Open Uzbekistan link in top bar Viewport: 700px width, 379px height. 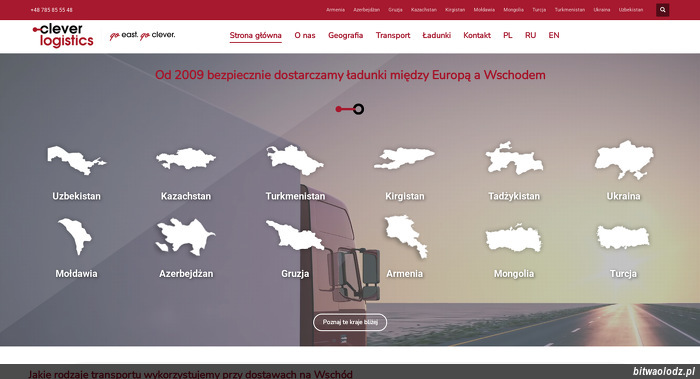click(631, 10)
